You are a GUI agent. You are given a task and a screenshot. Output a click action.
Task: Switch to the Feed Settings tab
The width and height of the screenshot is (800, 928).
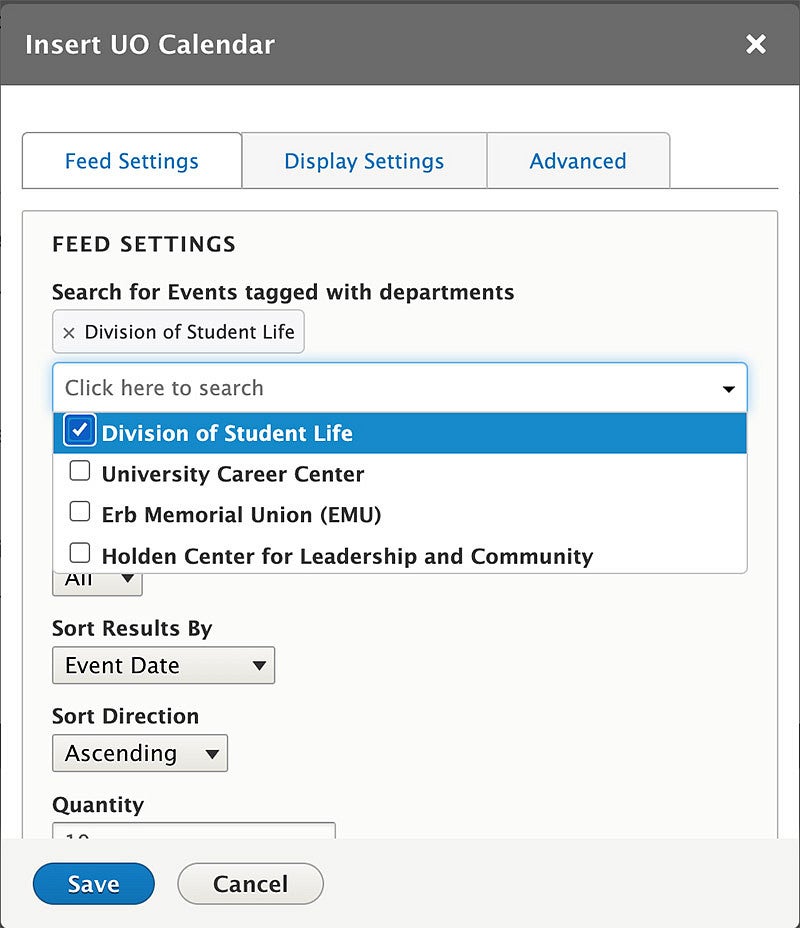click(131, 160)
